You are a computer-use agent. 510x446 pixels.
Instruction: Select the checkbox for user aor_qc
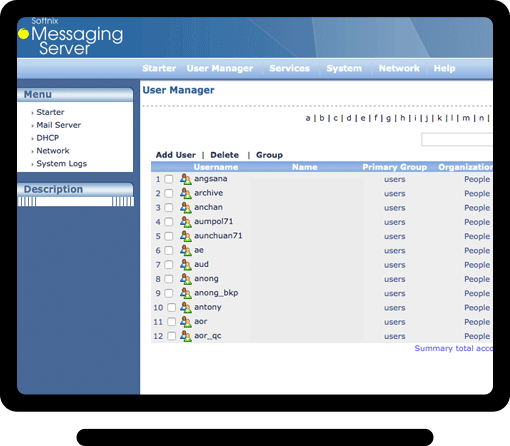pyautogui.click(x=171, y=336)
